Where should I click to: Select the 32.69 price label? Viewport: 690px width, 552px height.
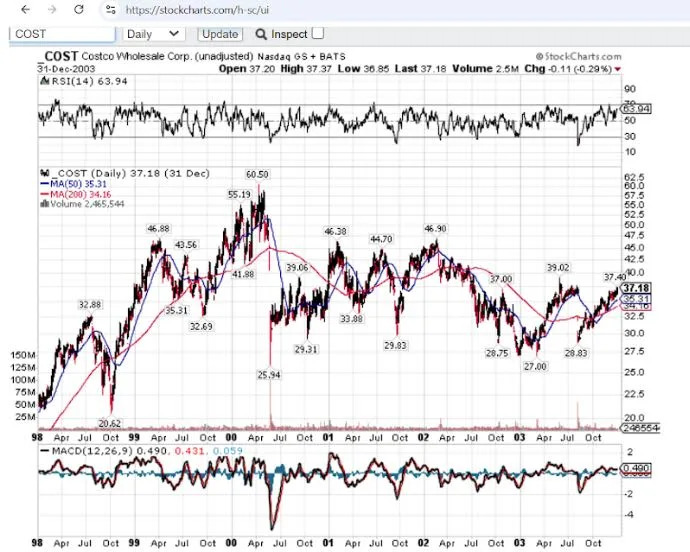[201, 326]
